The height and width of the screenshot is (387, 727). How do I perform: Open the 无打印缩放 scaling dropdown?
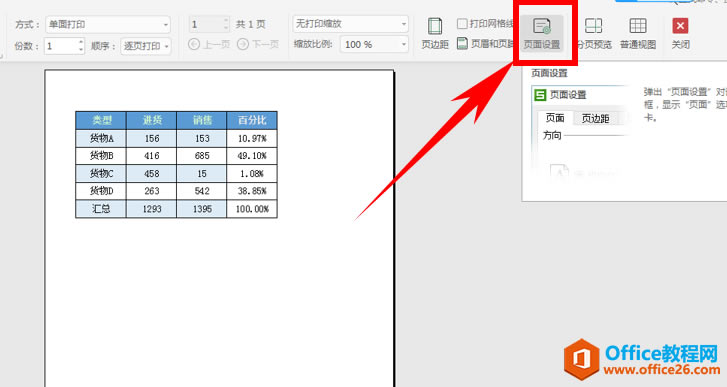tap(351, 24)
